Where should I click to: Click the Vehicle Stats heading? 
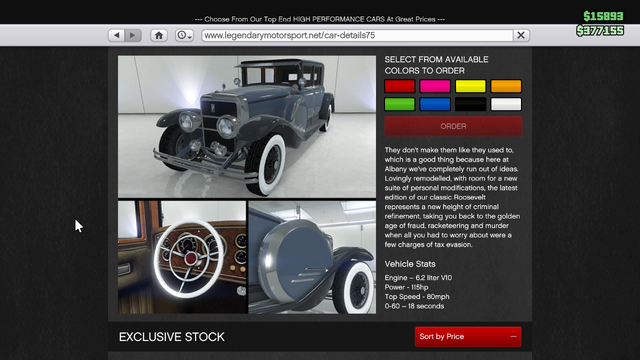click(410, 264)
